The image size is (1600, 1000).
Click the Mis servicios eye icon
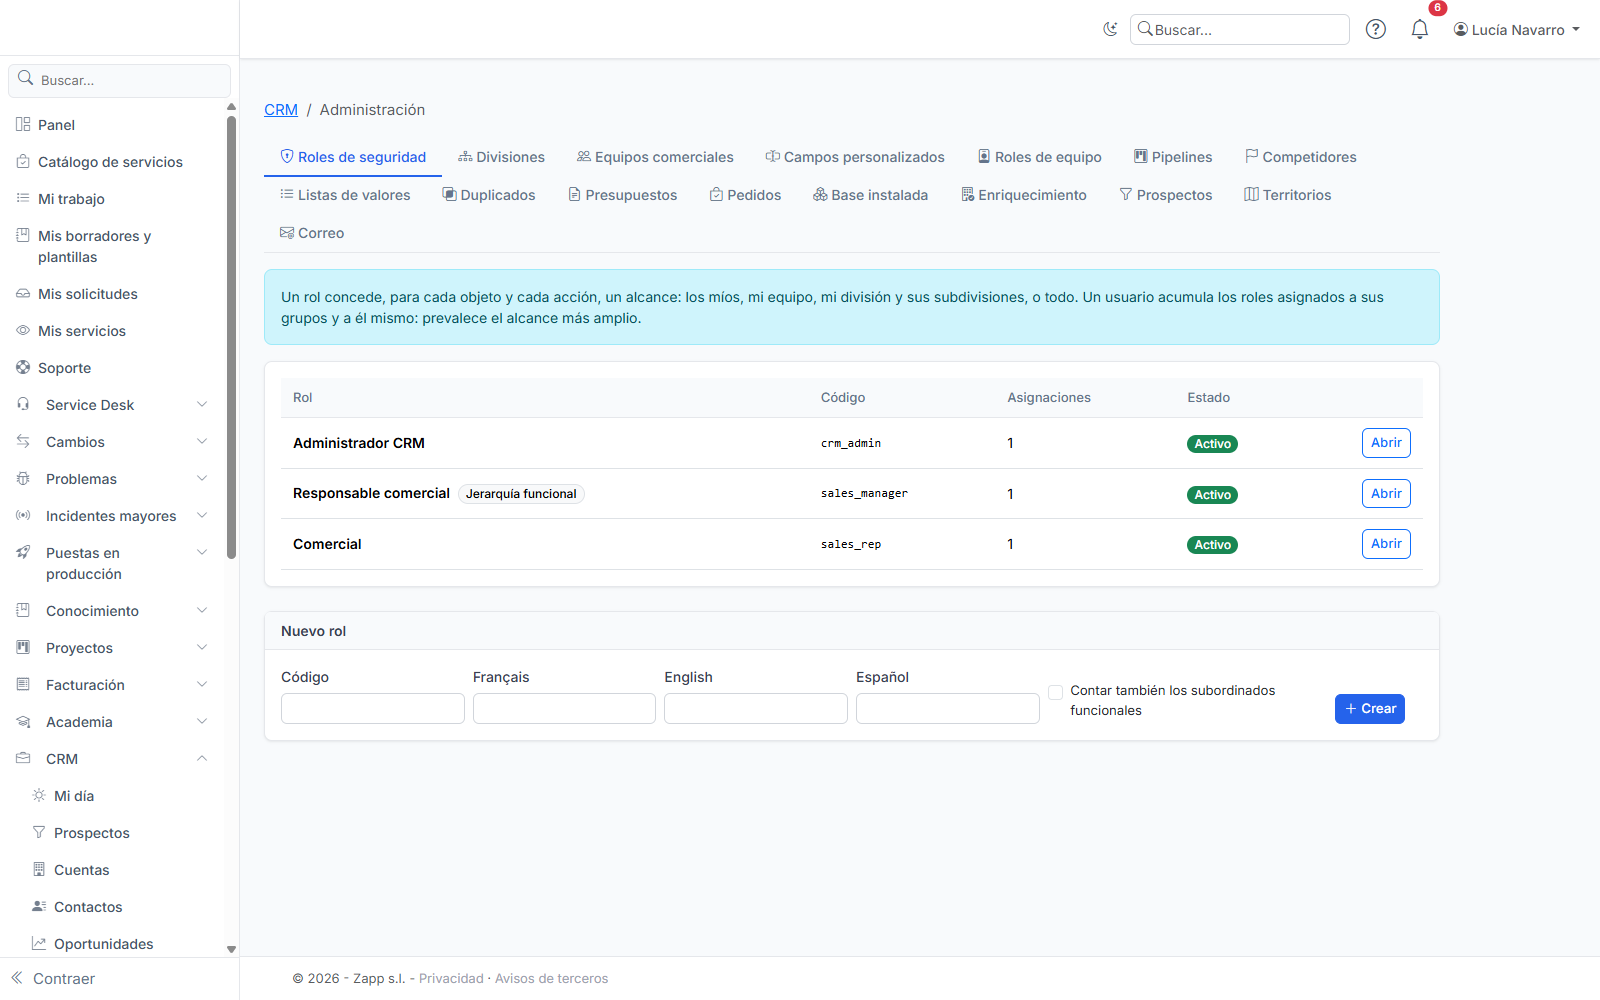tap(23, 330)
